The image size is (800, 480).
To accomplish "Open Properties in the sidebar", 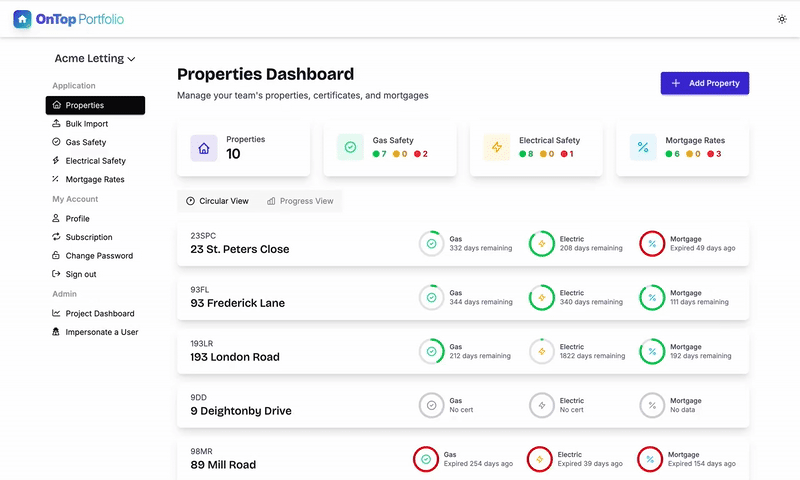I will tap(95, 105).
